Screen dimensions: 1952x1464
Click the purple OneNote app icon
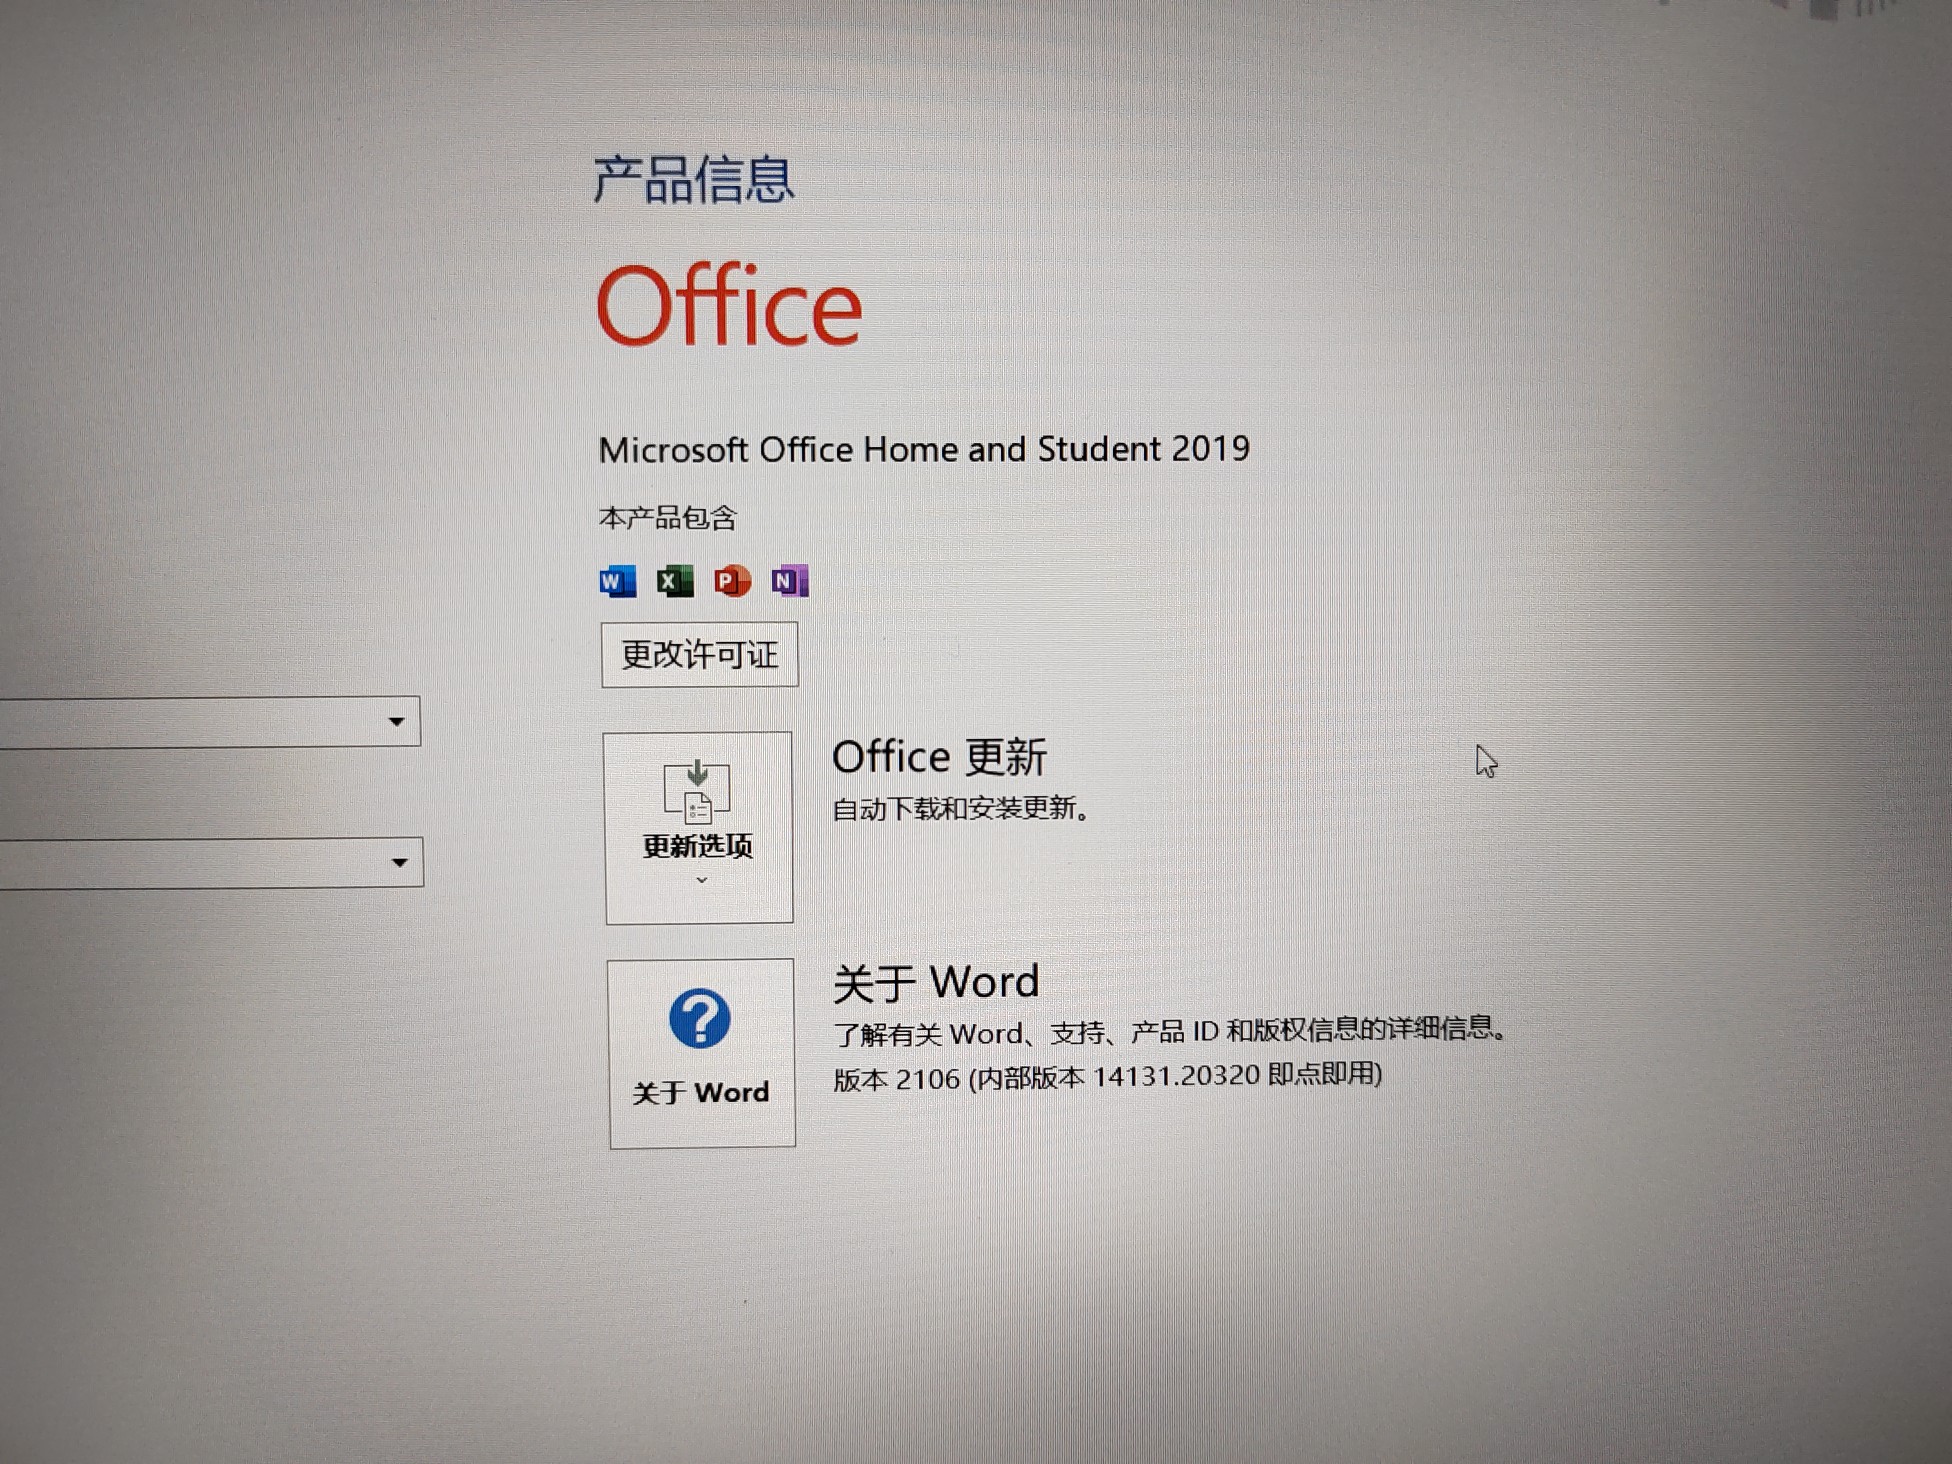pyautogui.click(x=790, y=581)
